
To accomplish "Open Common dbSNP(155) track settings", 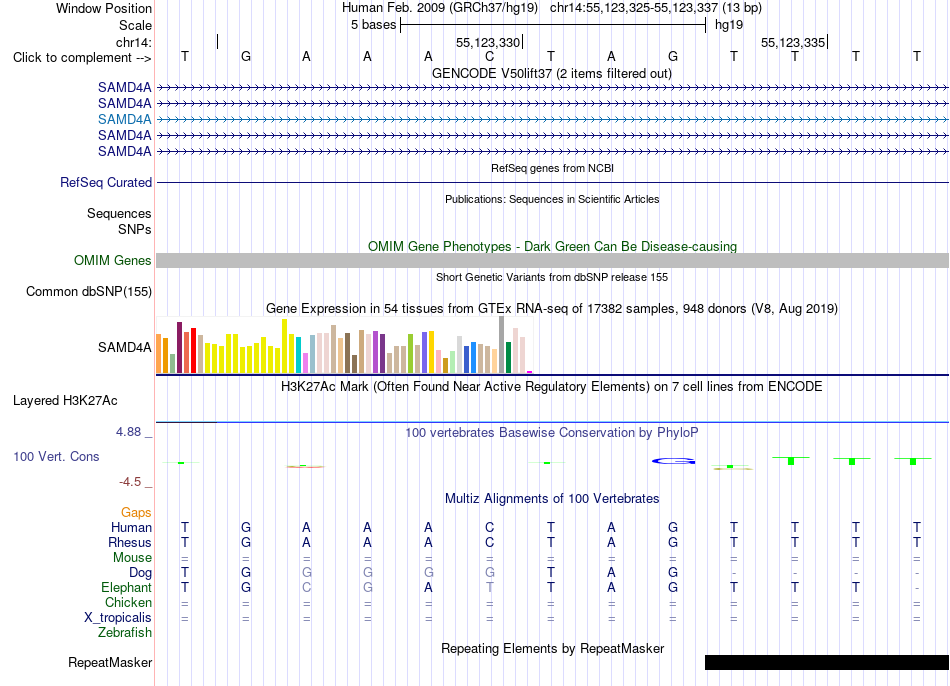I will point(88,291).
